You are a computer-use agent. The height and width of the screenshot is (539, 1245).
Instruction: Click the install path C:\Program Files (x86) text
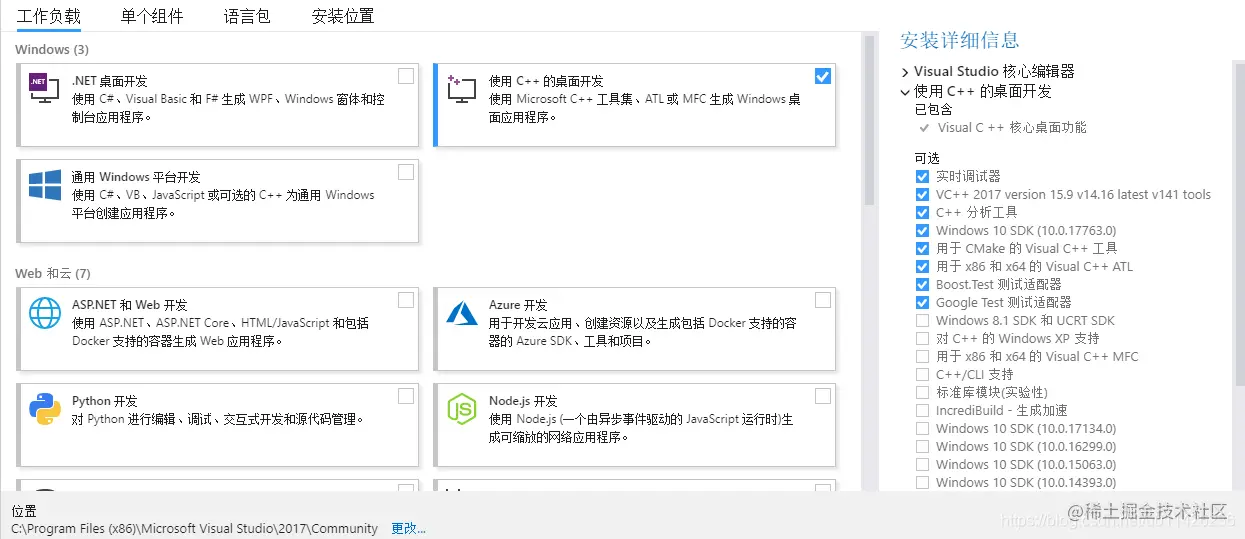[x=195, y=528]
